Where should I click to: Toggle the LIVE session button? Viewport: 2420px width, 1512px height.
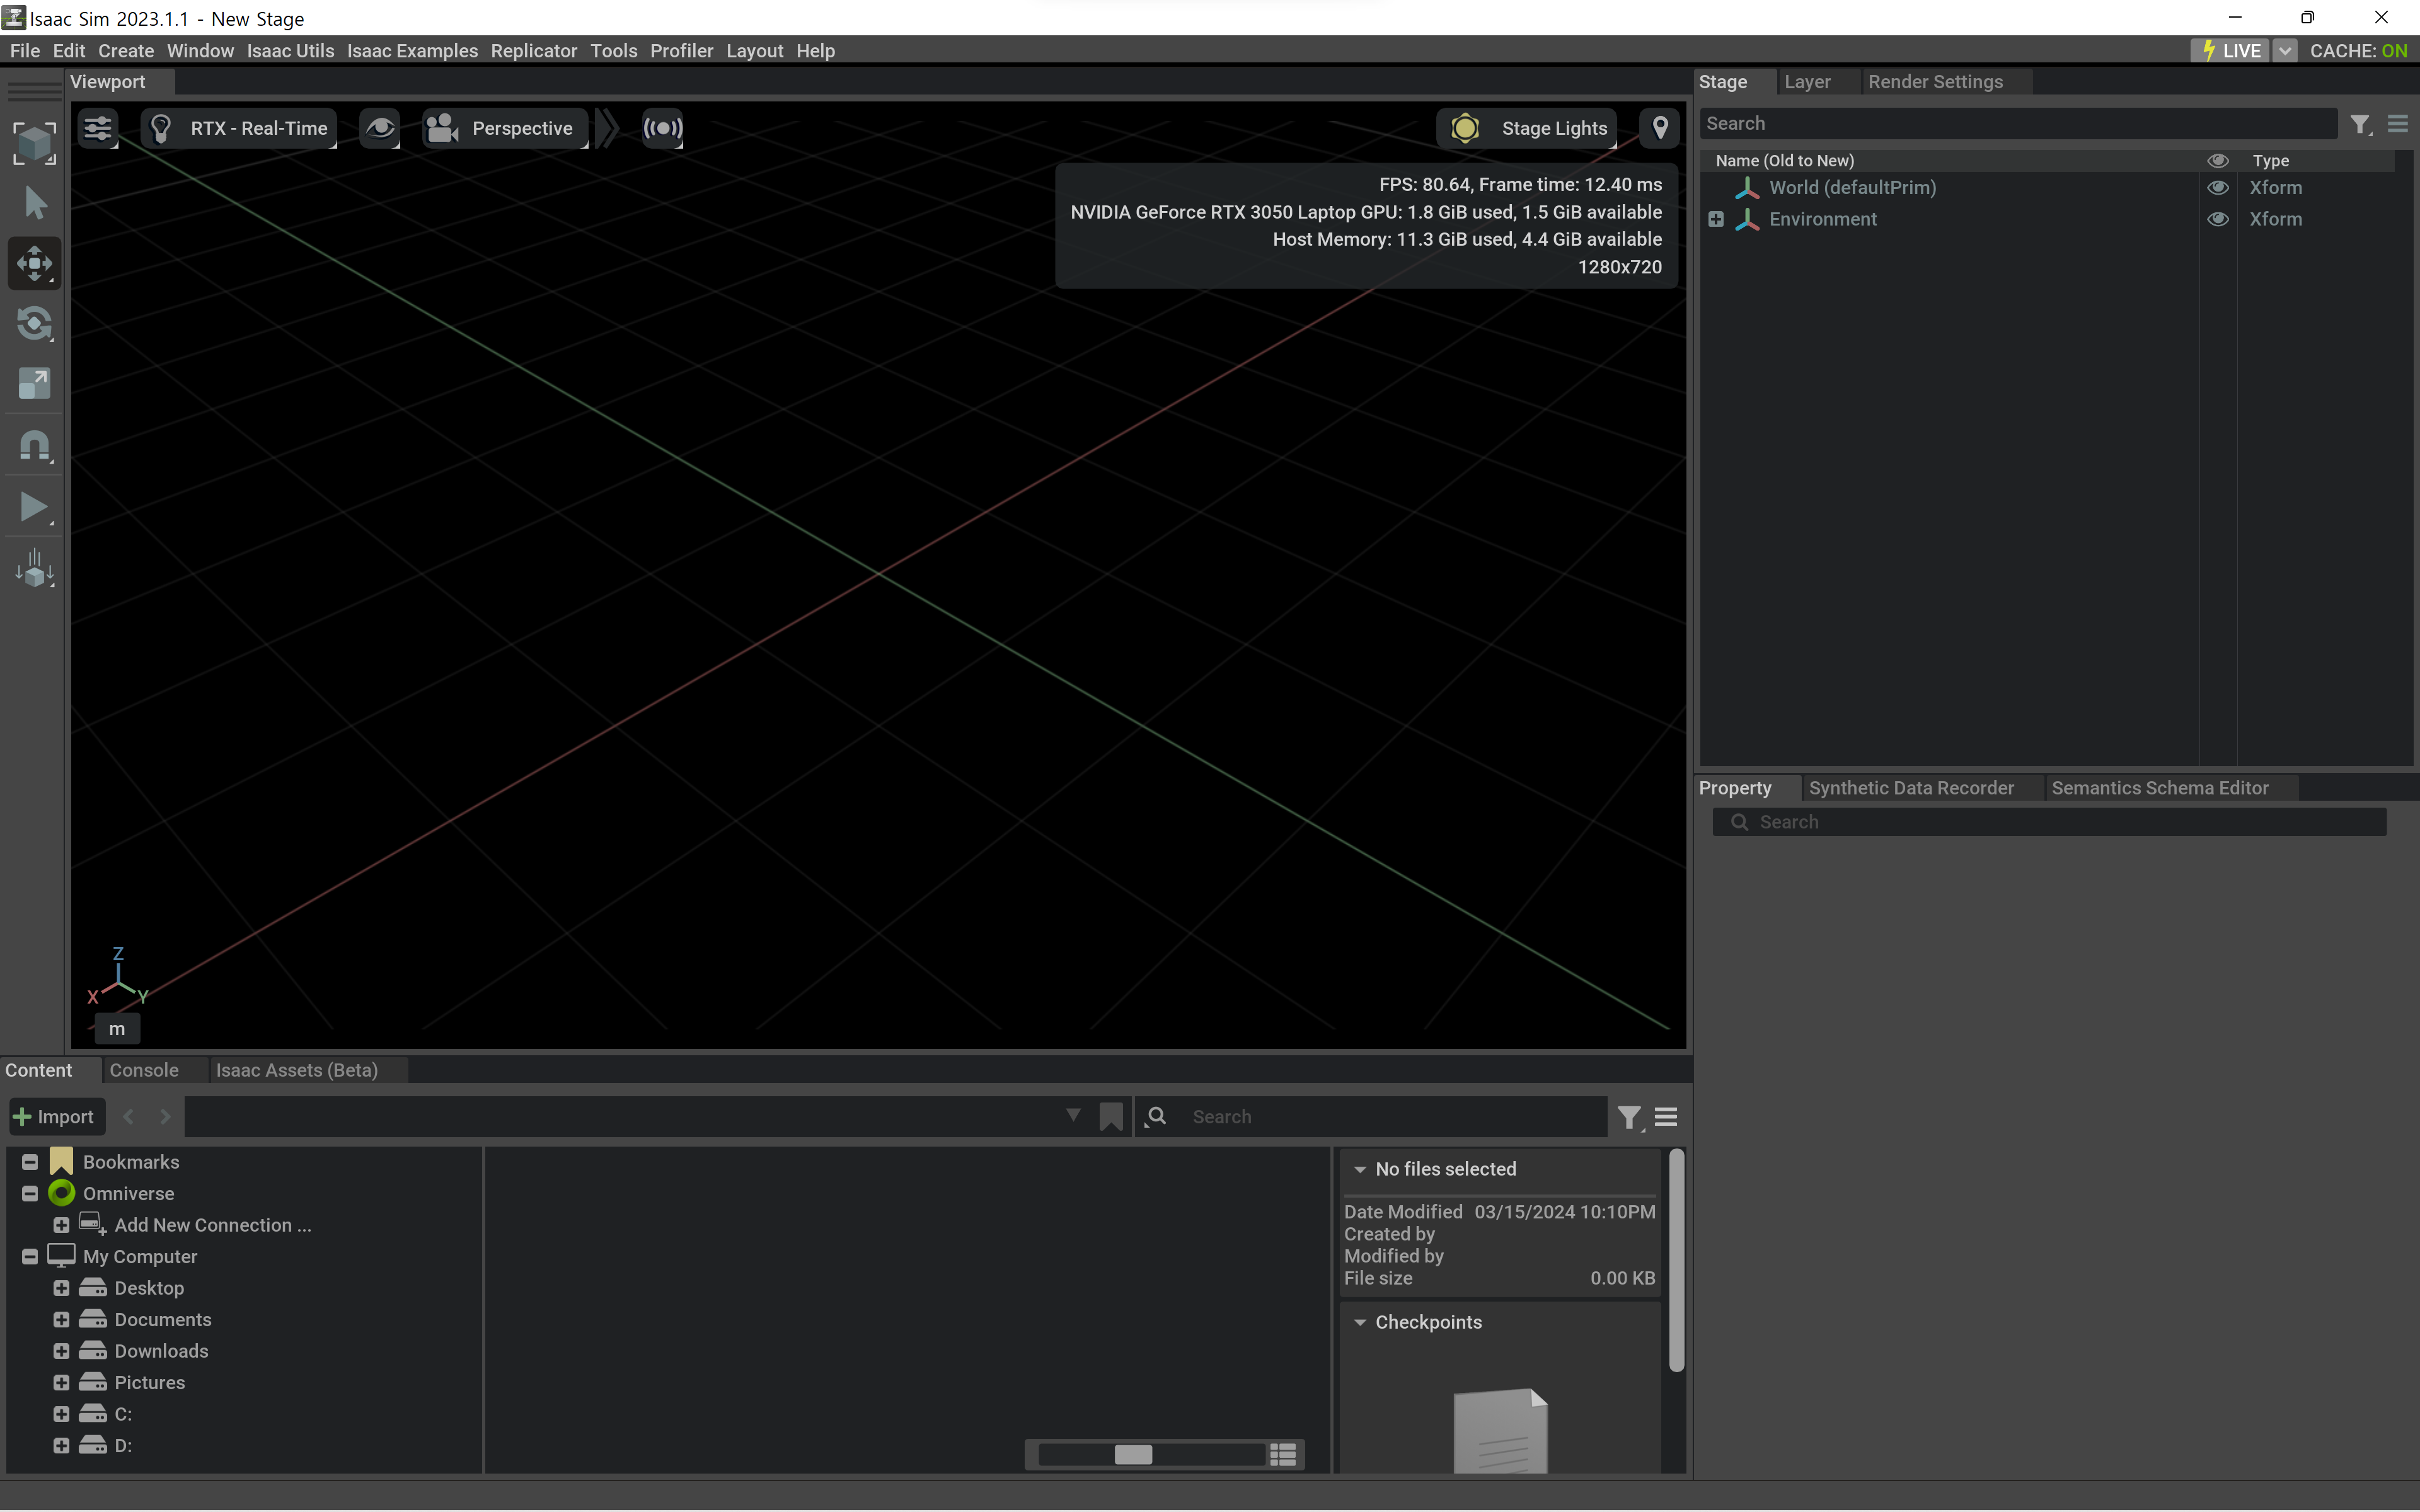pos(2230,51)
